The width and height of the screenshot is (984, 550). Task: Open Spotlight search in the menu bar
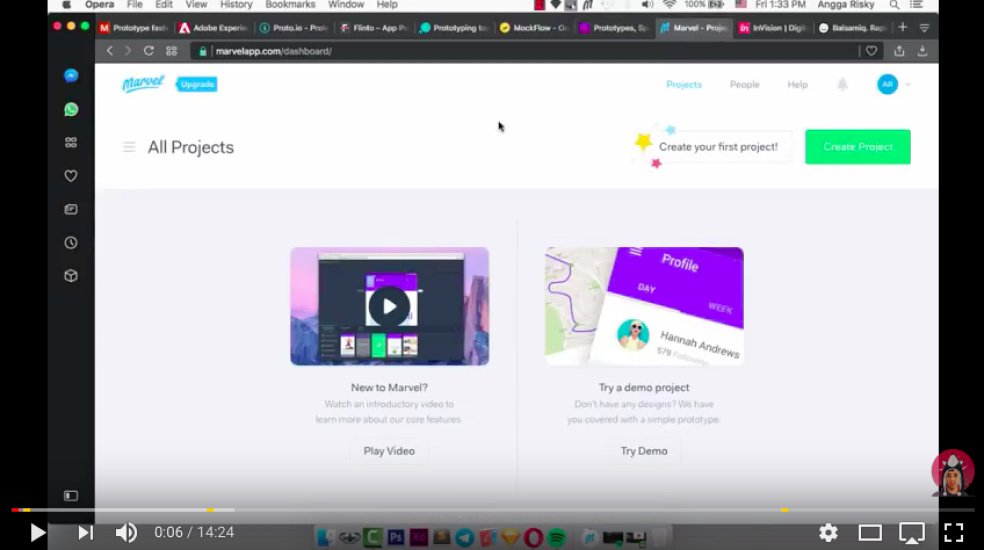(894, 4)
